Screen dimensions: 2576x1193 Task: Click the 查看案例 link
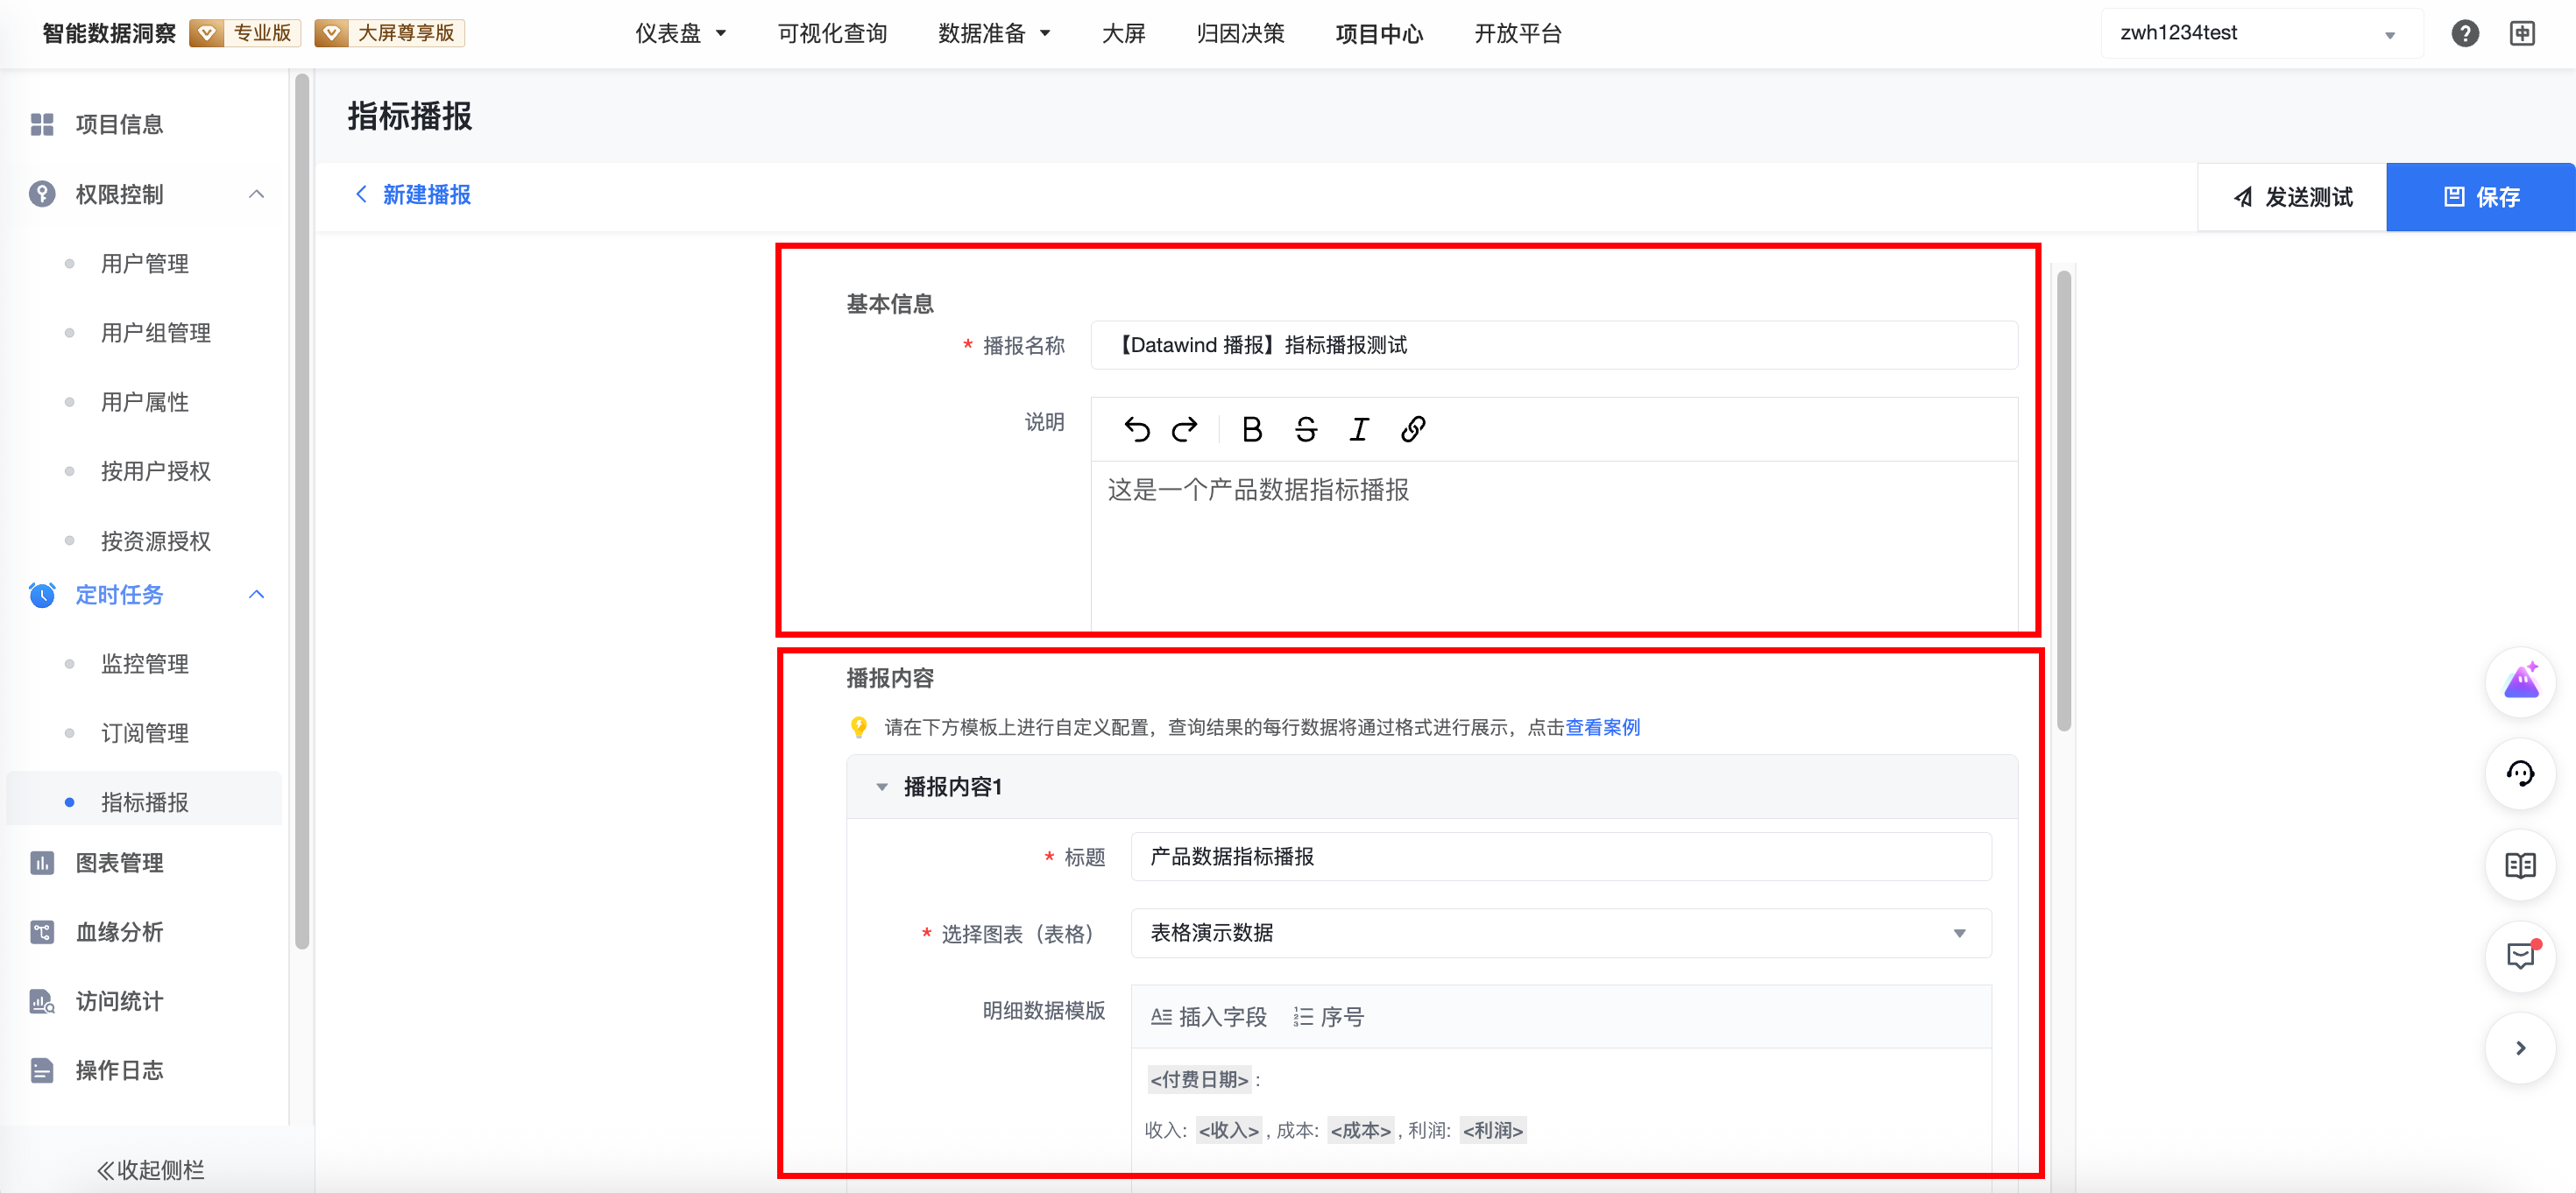click(1602, 727)
